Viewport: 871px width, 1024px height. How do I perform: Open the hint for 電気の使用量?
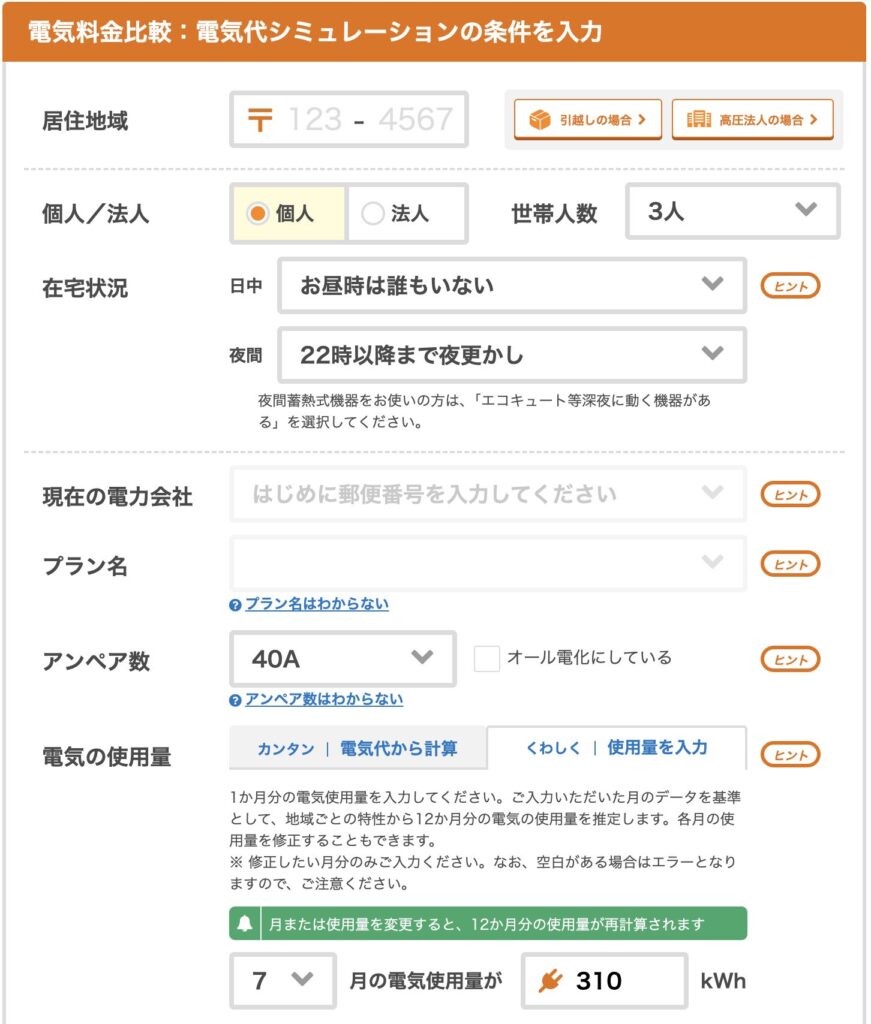click(790, 755)
